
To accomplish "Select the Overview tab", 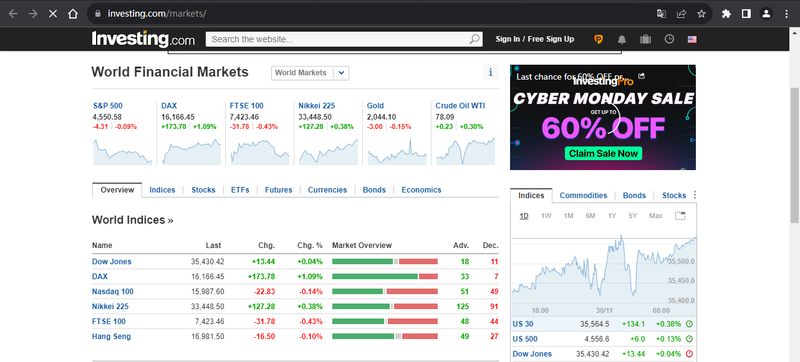I will [117, 190].
